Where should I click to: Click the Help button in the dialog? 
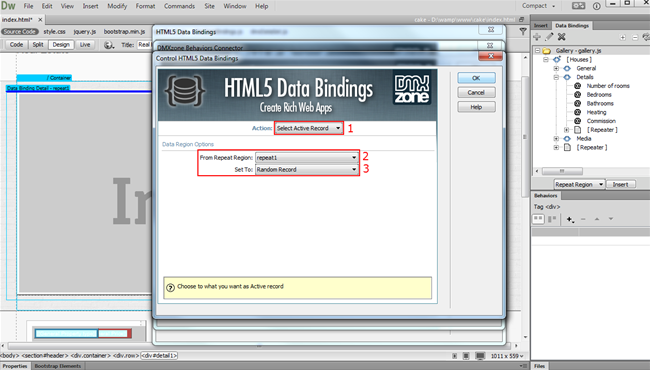(476, 107)
